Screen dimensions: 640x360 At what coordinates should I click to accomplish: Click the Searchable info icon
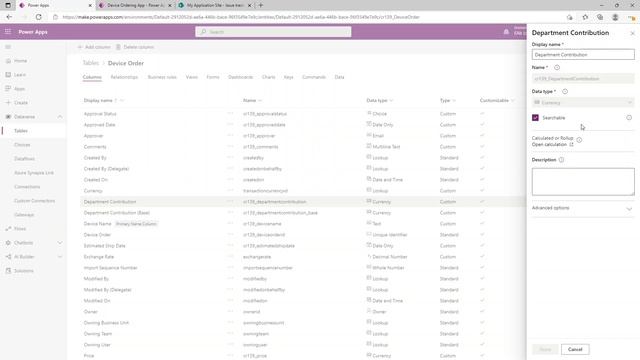629,118
